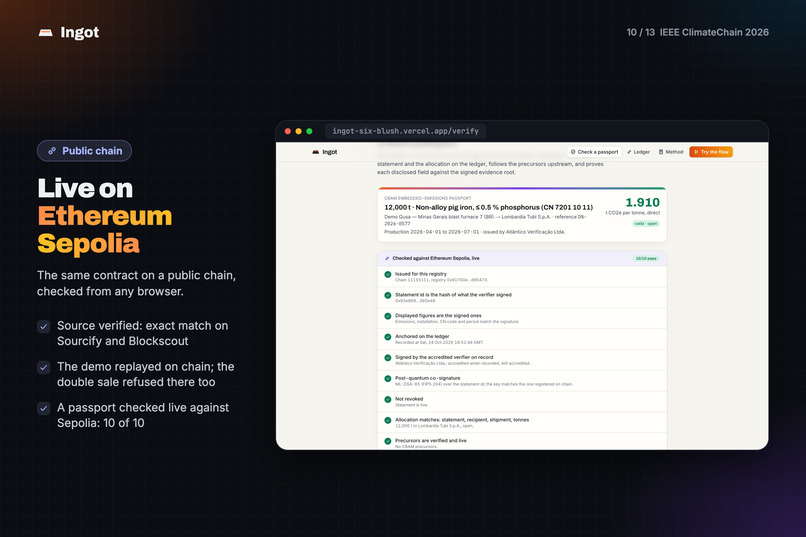
Task: Click the green check beside Anchored on the ledger
Action: [x=388, y=337]
